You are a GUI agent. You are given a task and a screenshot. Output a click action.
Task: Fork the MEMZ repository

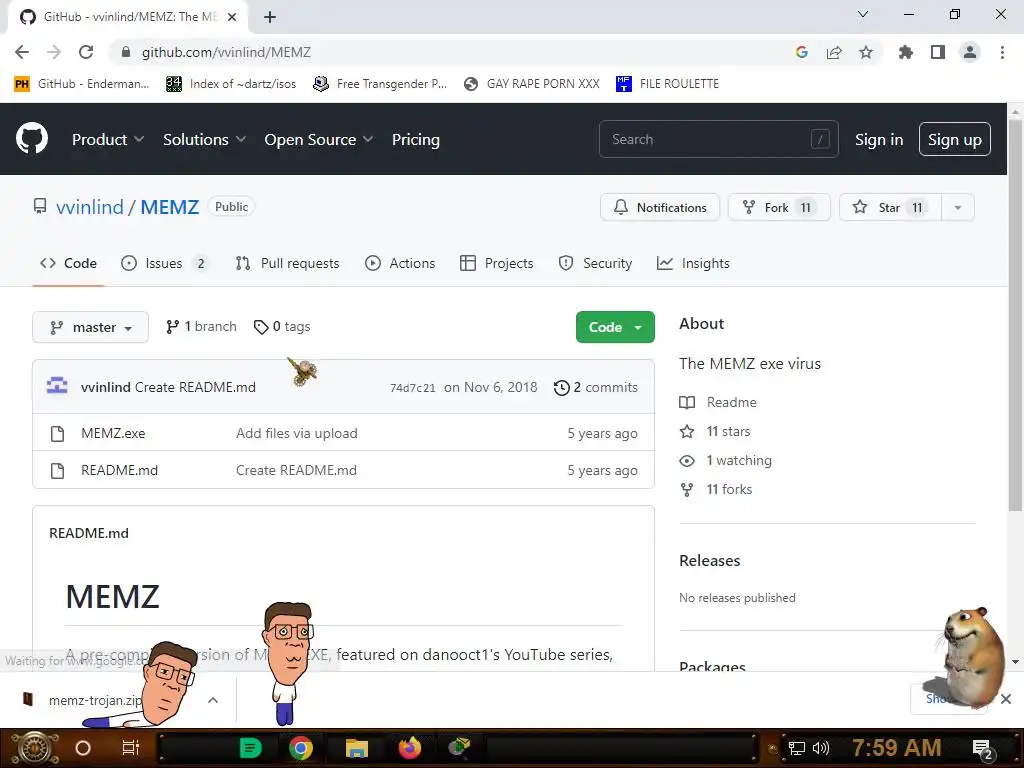[779, 208]
